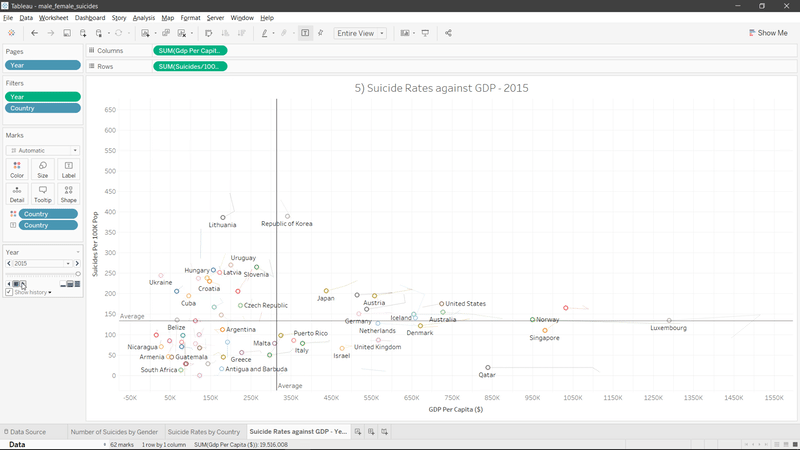Open Presentation Mode from toolbar
Image resolution: width=800 pixels, height=450 pixels.
(x=426, y=33)
